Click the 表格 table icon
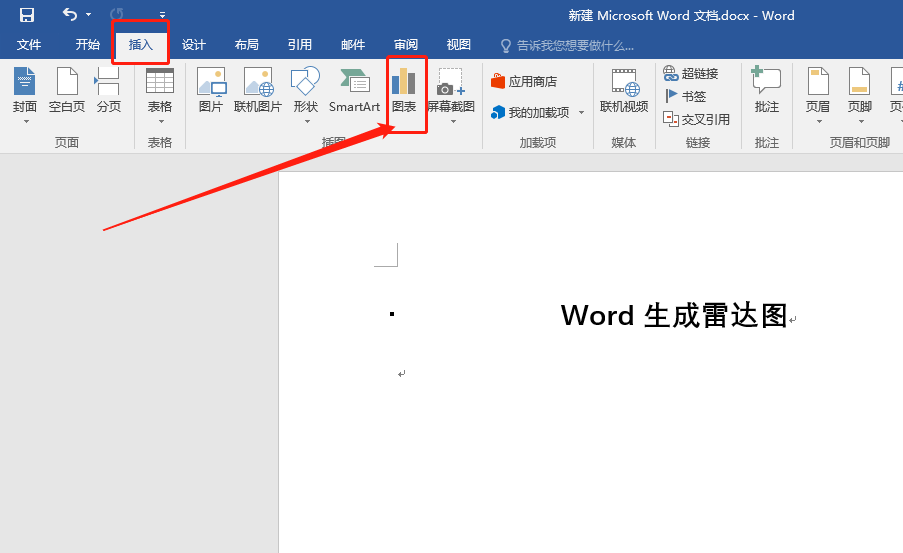 point(160,81)
